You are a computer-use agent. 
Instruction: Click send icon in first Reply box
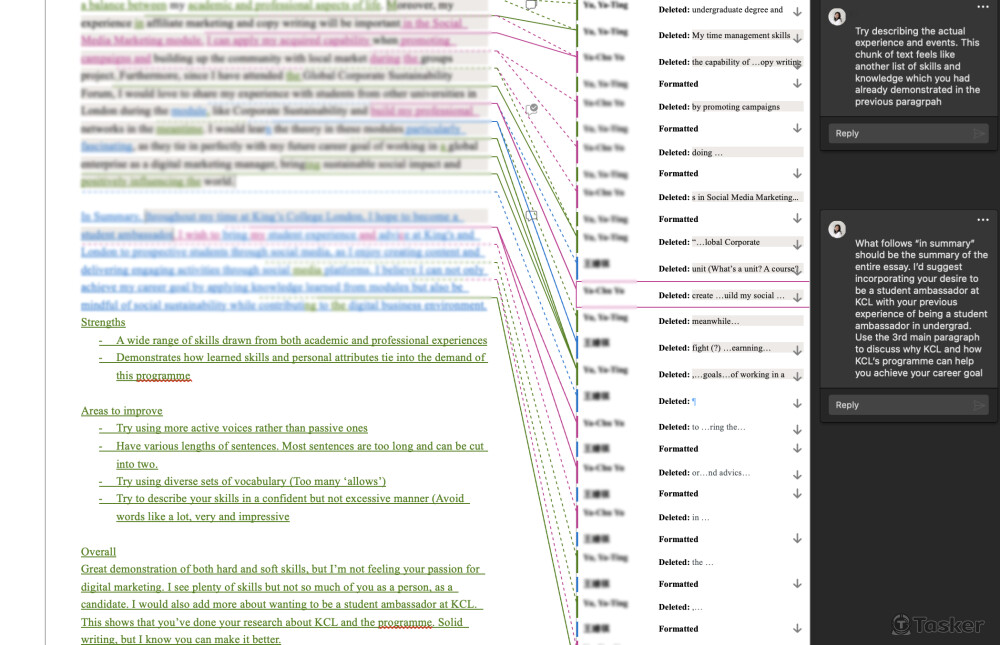point(978,133)
